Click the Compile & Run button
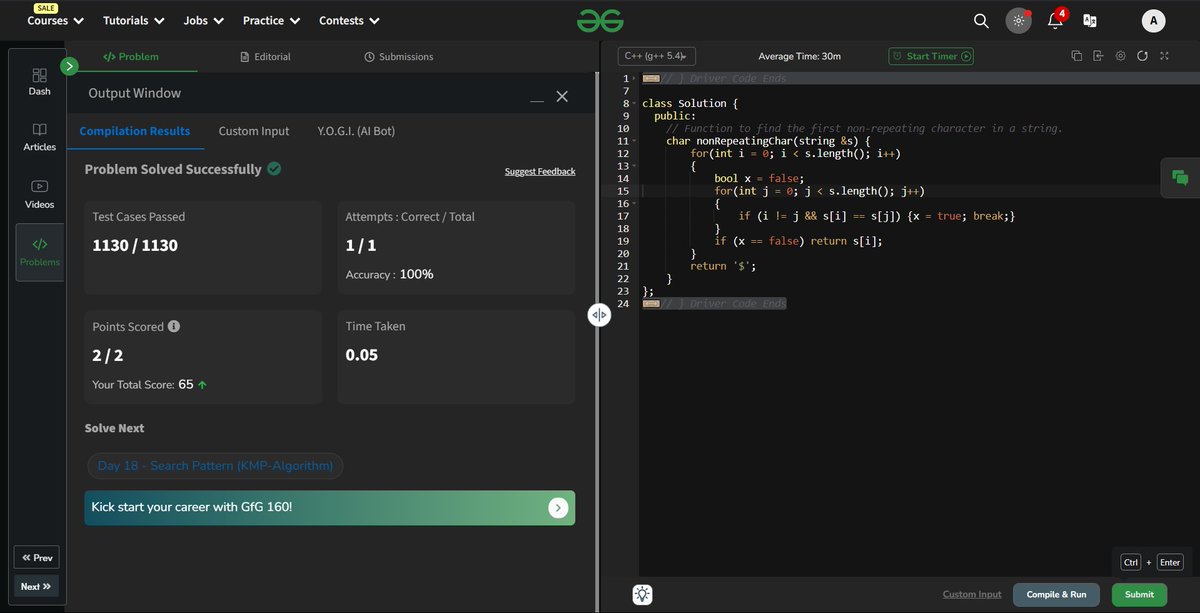The height and width of the screenshot is (613, 1200). (x=1056, y=594)
